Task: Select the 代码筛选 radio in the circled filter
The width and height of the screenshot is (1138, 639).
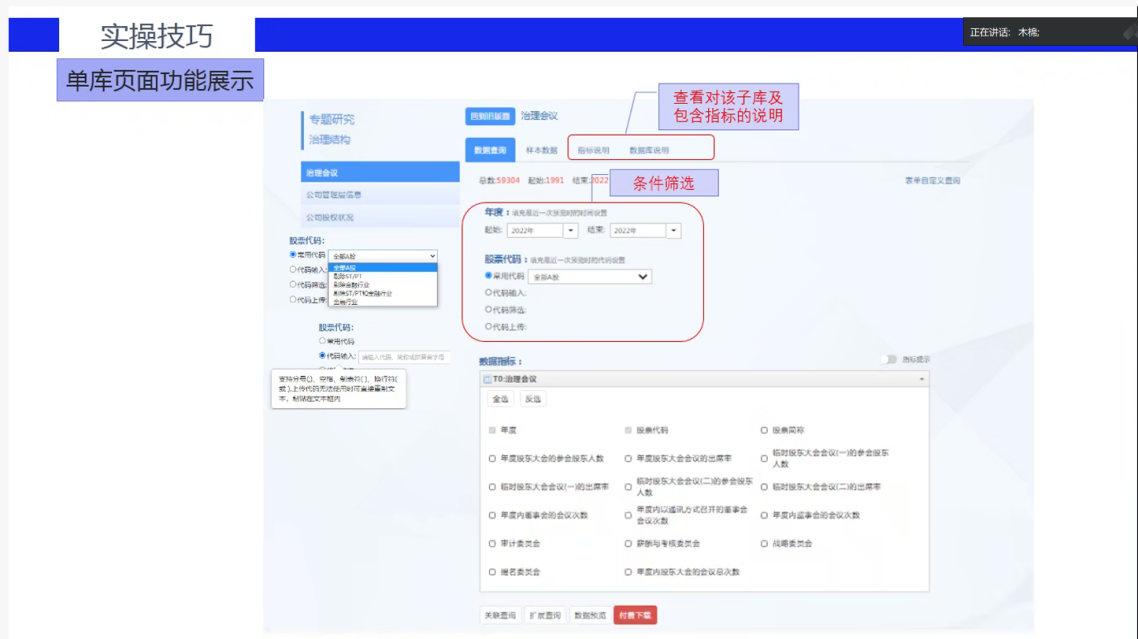Action: click(489, 310)
